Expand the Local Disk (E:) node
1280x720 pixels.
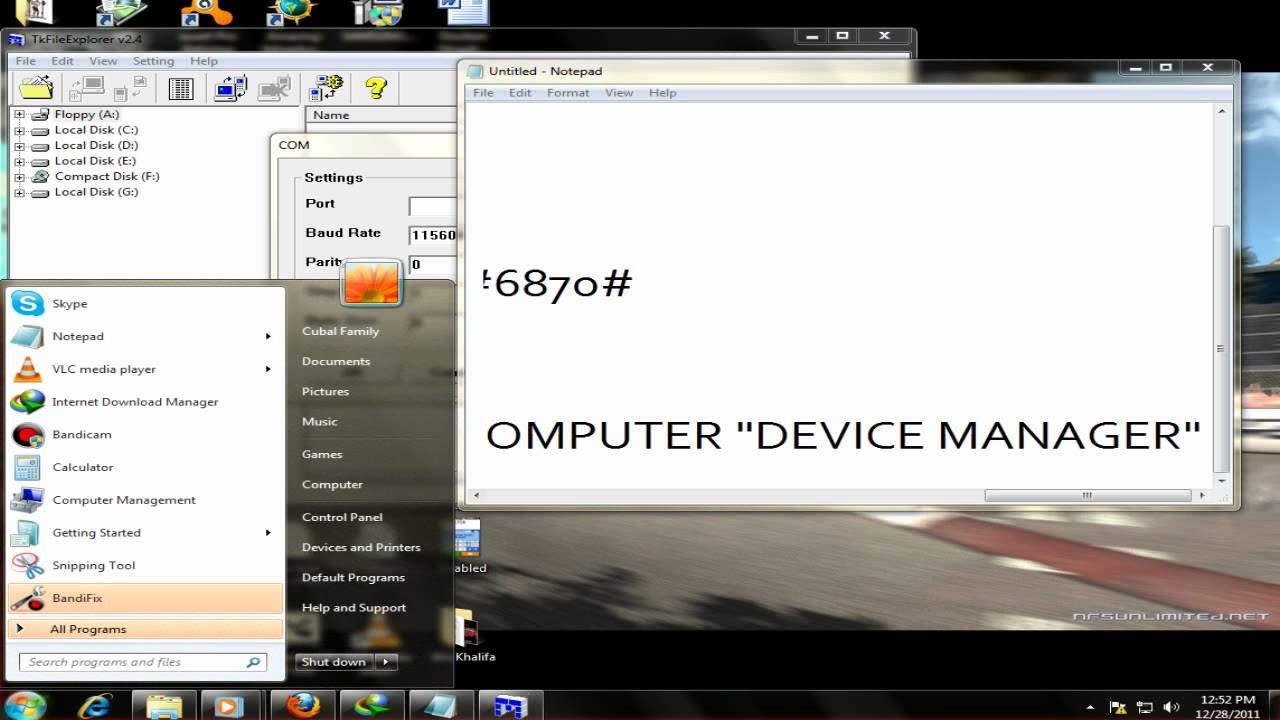(19, 161)
